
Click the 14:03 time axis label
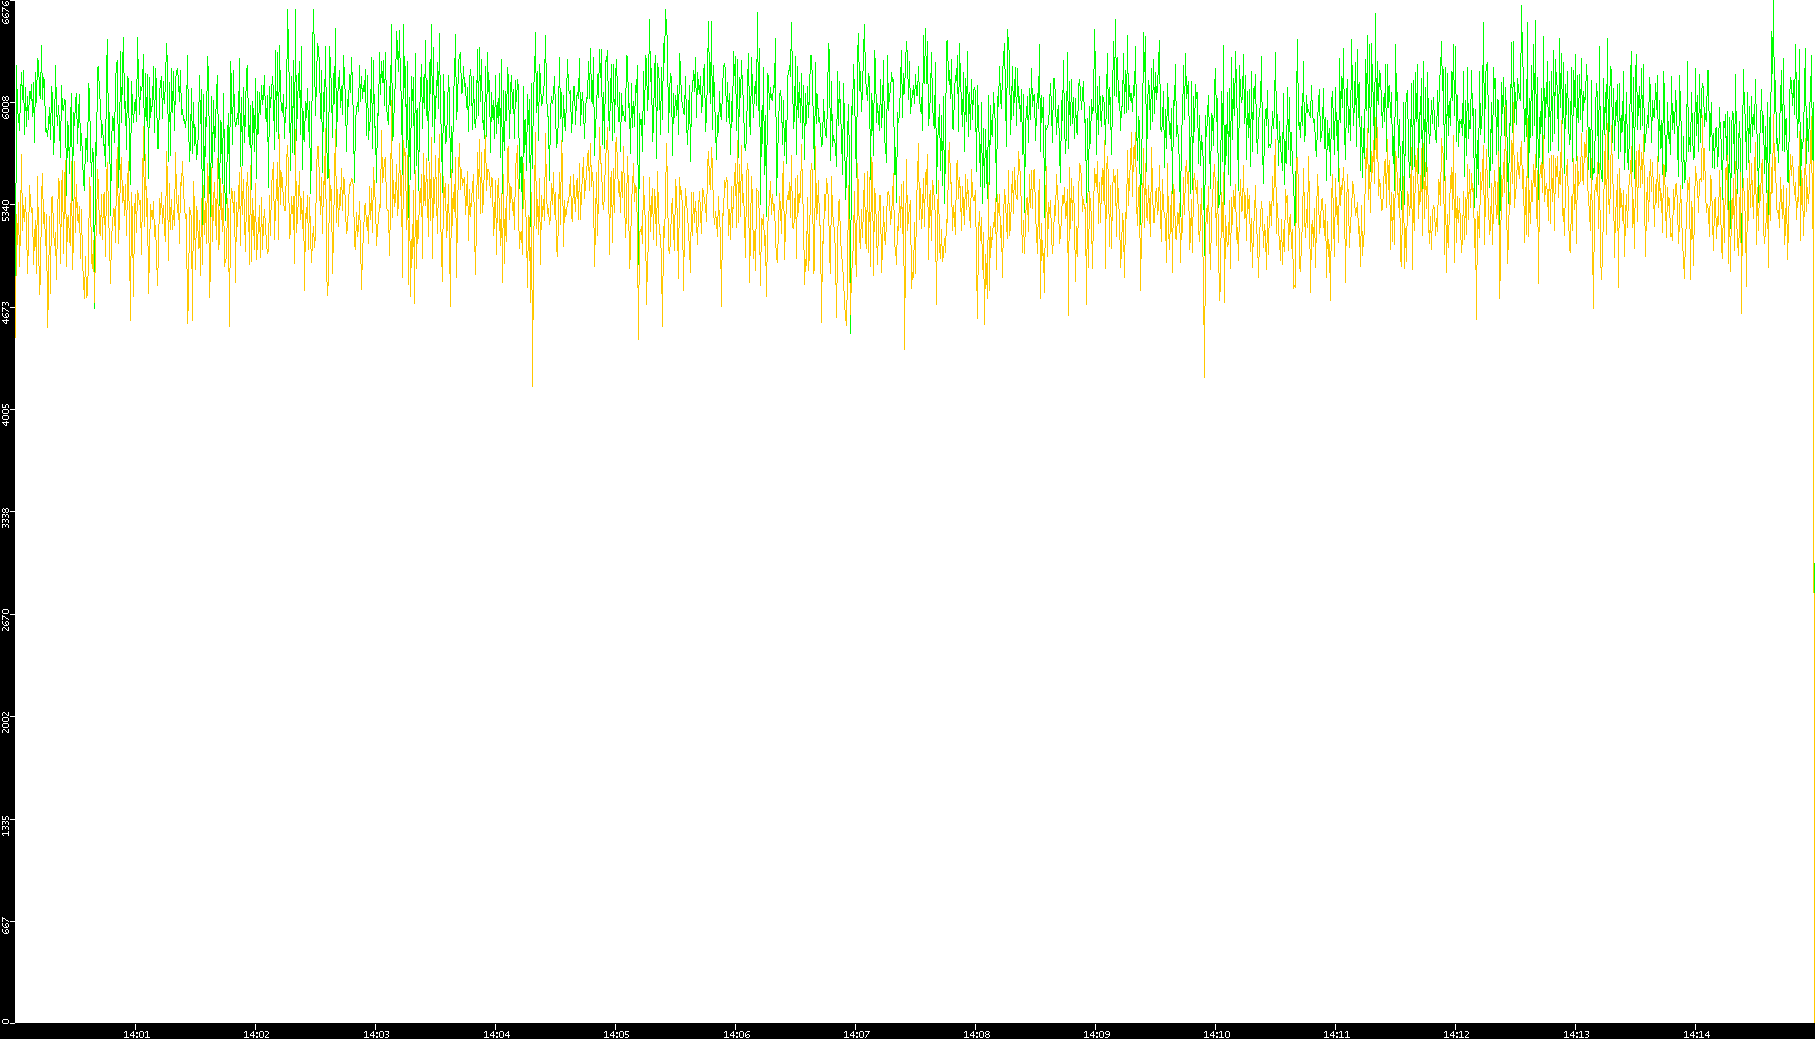[376, 1033]
